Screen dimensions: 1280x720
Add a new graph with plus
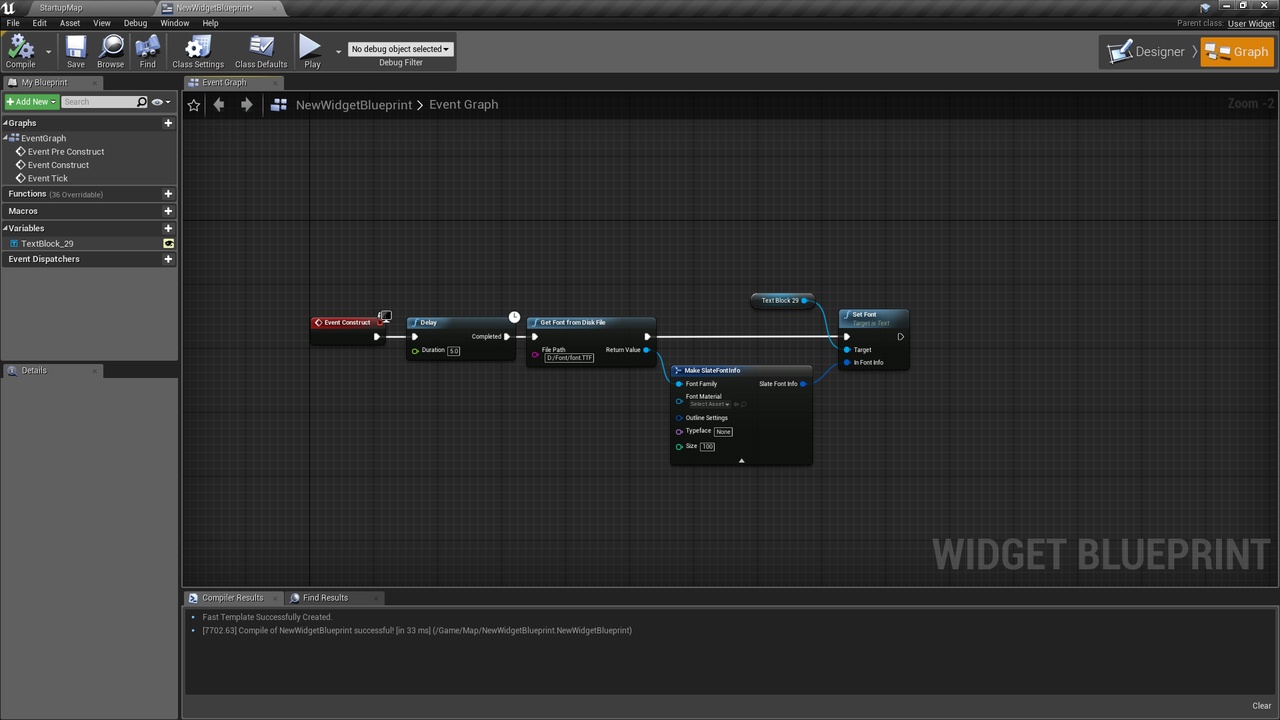pyautogui.click(x=168, y=123)
